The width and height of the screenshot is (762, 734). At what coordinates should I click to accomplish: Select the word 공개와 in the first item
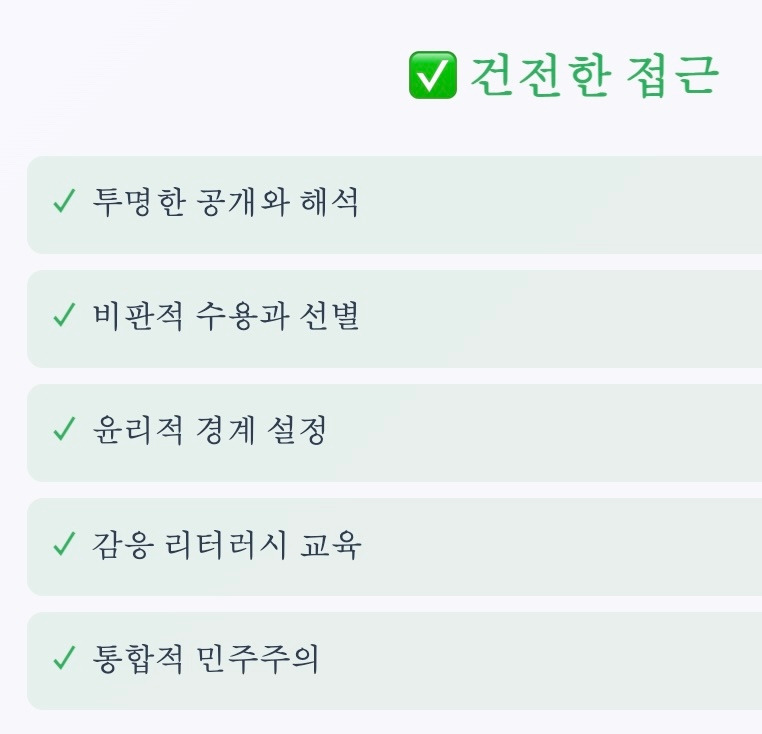243,202
